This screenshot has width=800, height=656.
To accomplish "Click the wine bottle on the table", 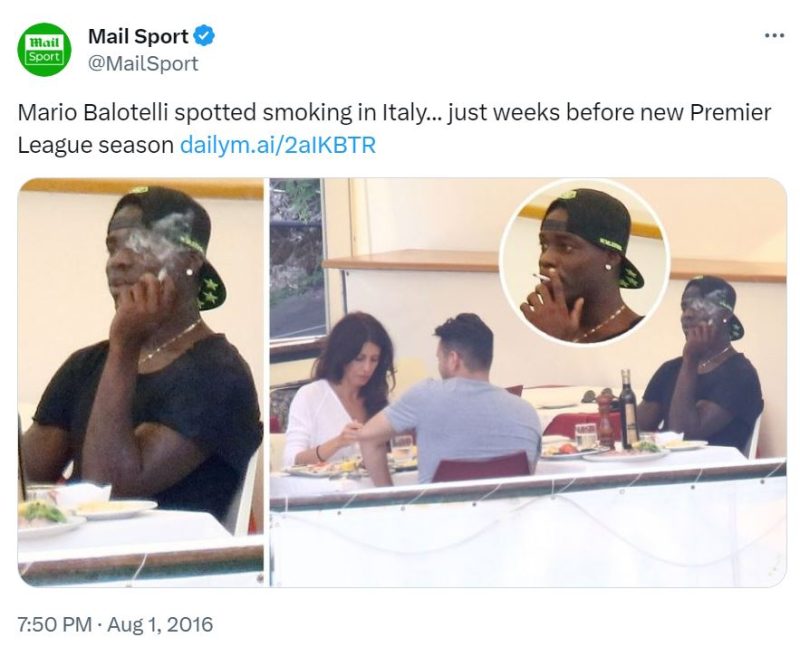I will [x=629, y=408].
